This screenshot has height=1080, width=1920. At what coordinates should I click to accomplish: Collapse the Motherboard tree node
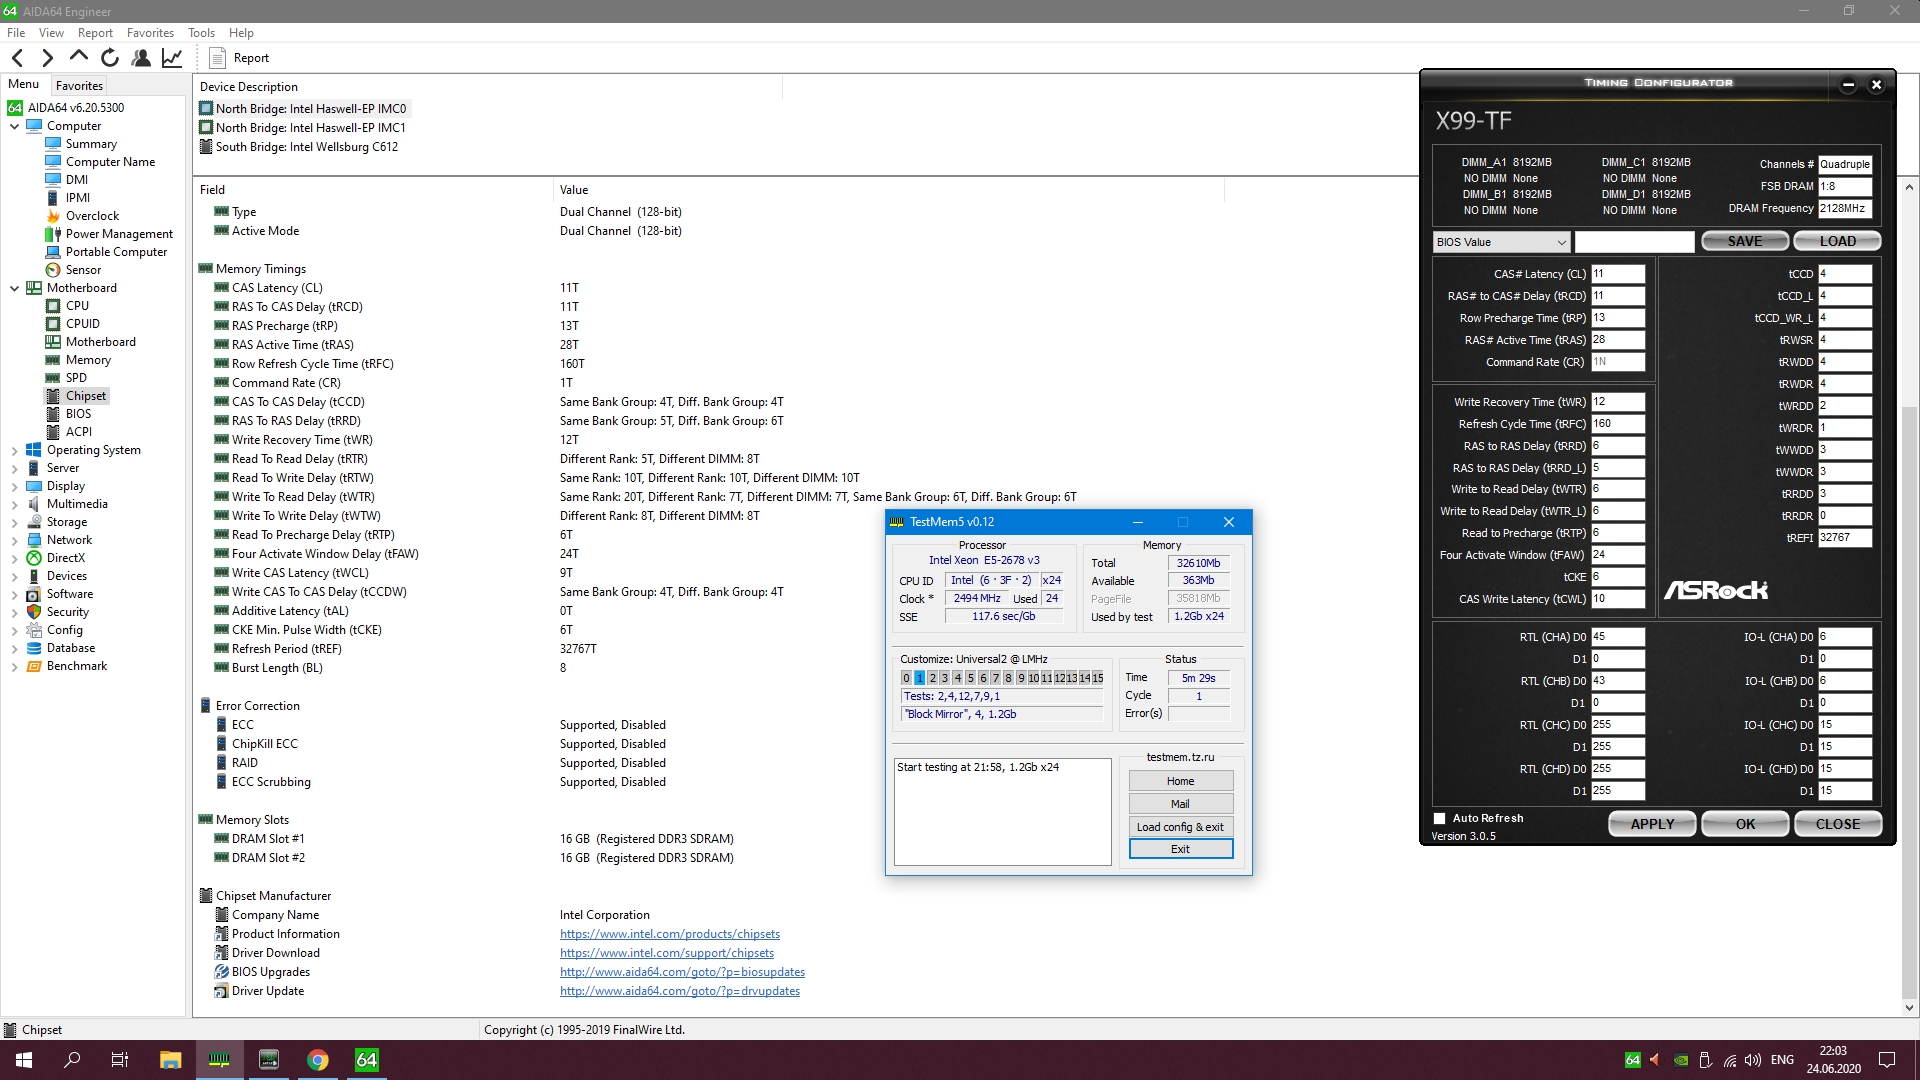(x=14, y=288)
